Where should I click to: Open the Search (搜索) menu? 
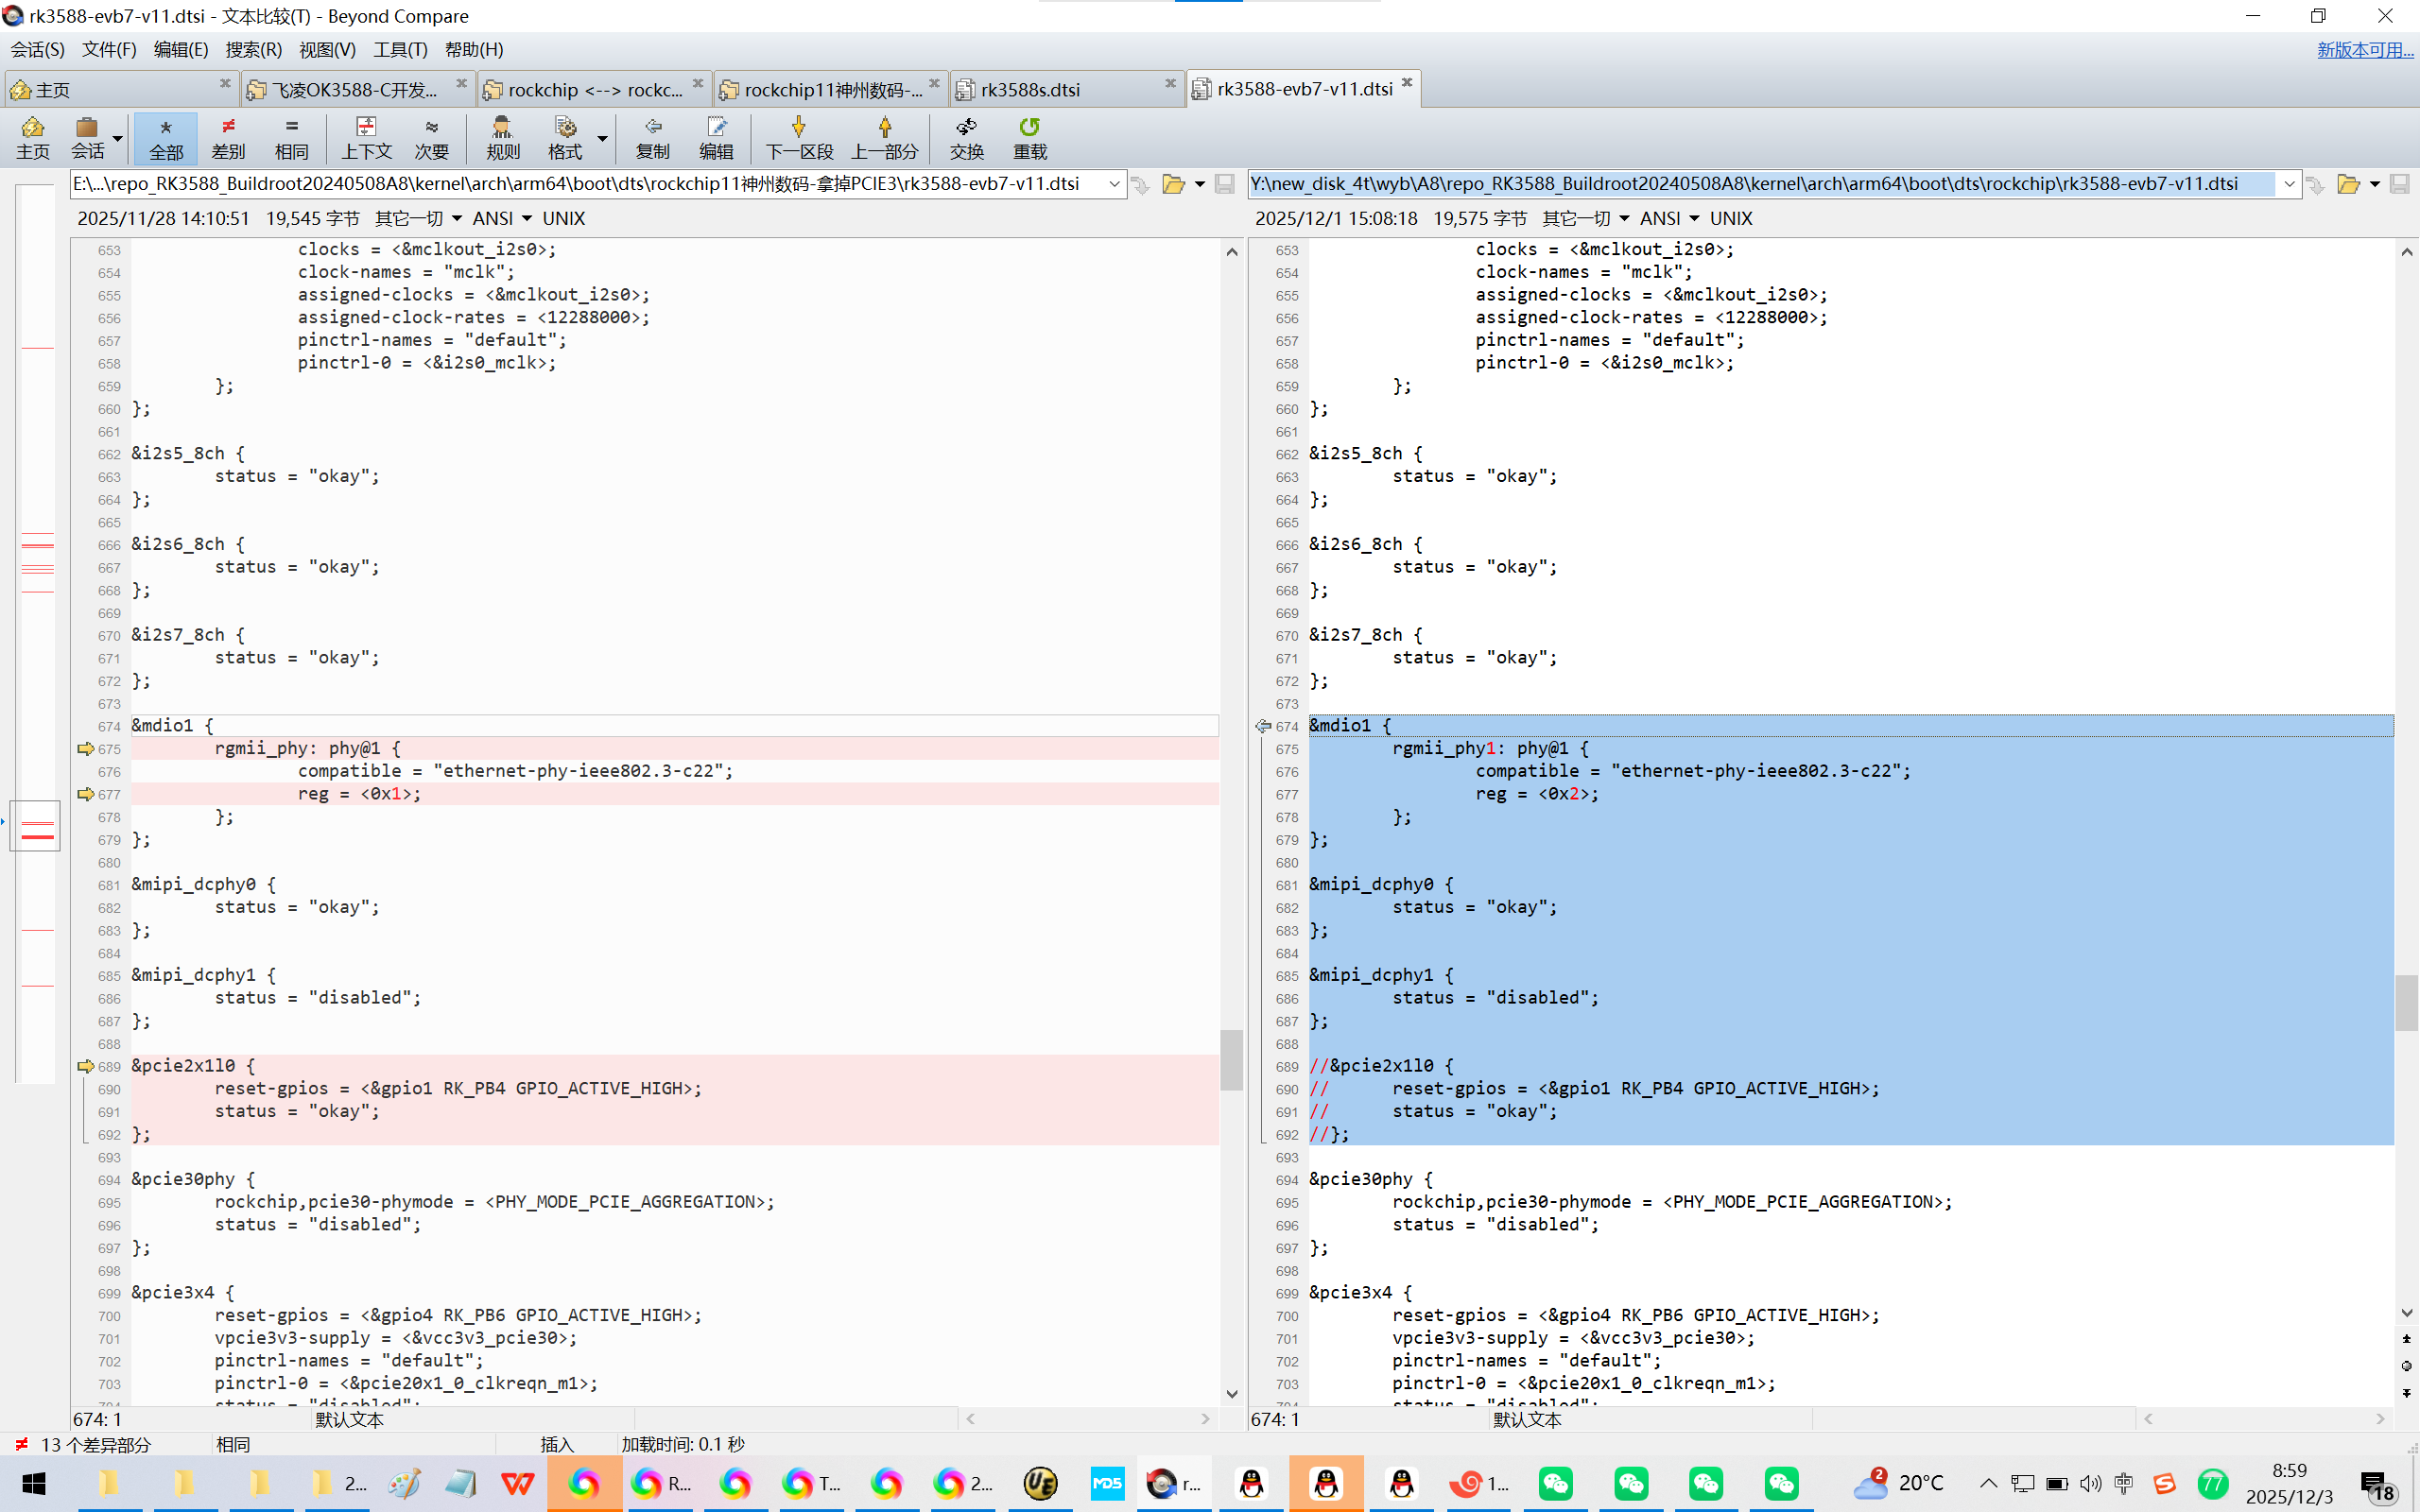click(253, 49)
